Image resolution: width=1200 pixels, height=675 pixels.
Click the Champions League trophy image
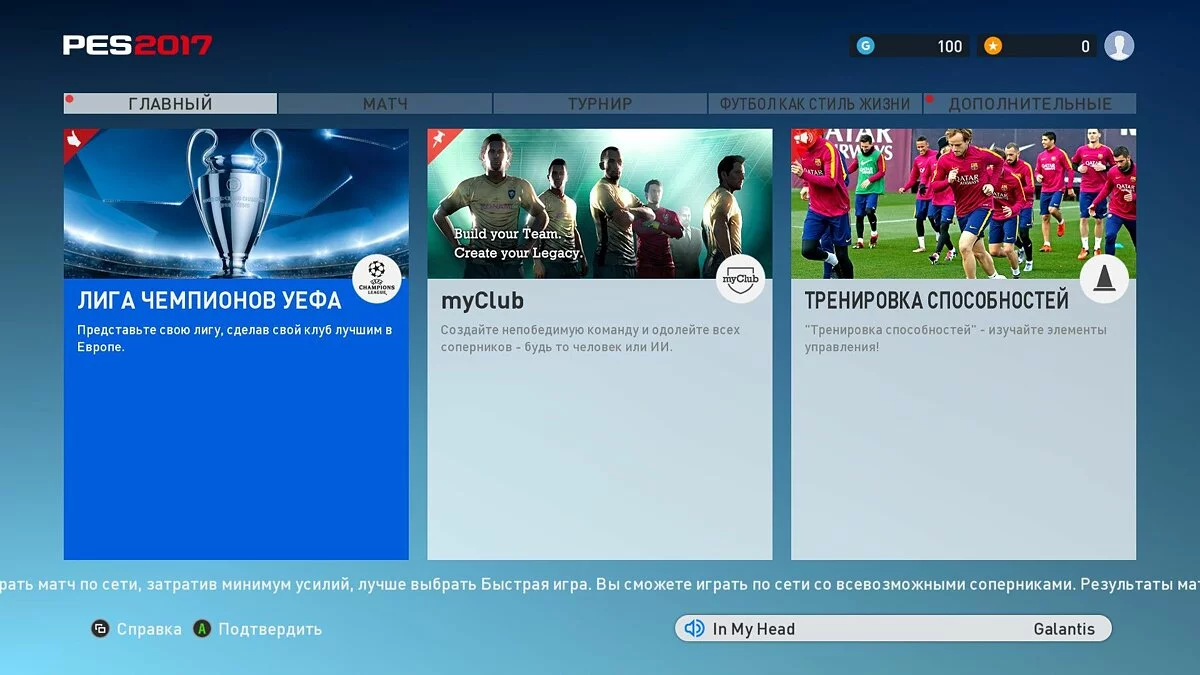(236, 203)
